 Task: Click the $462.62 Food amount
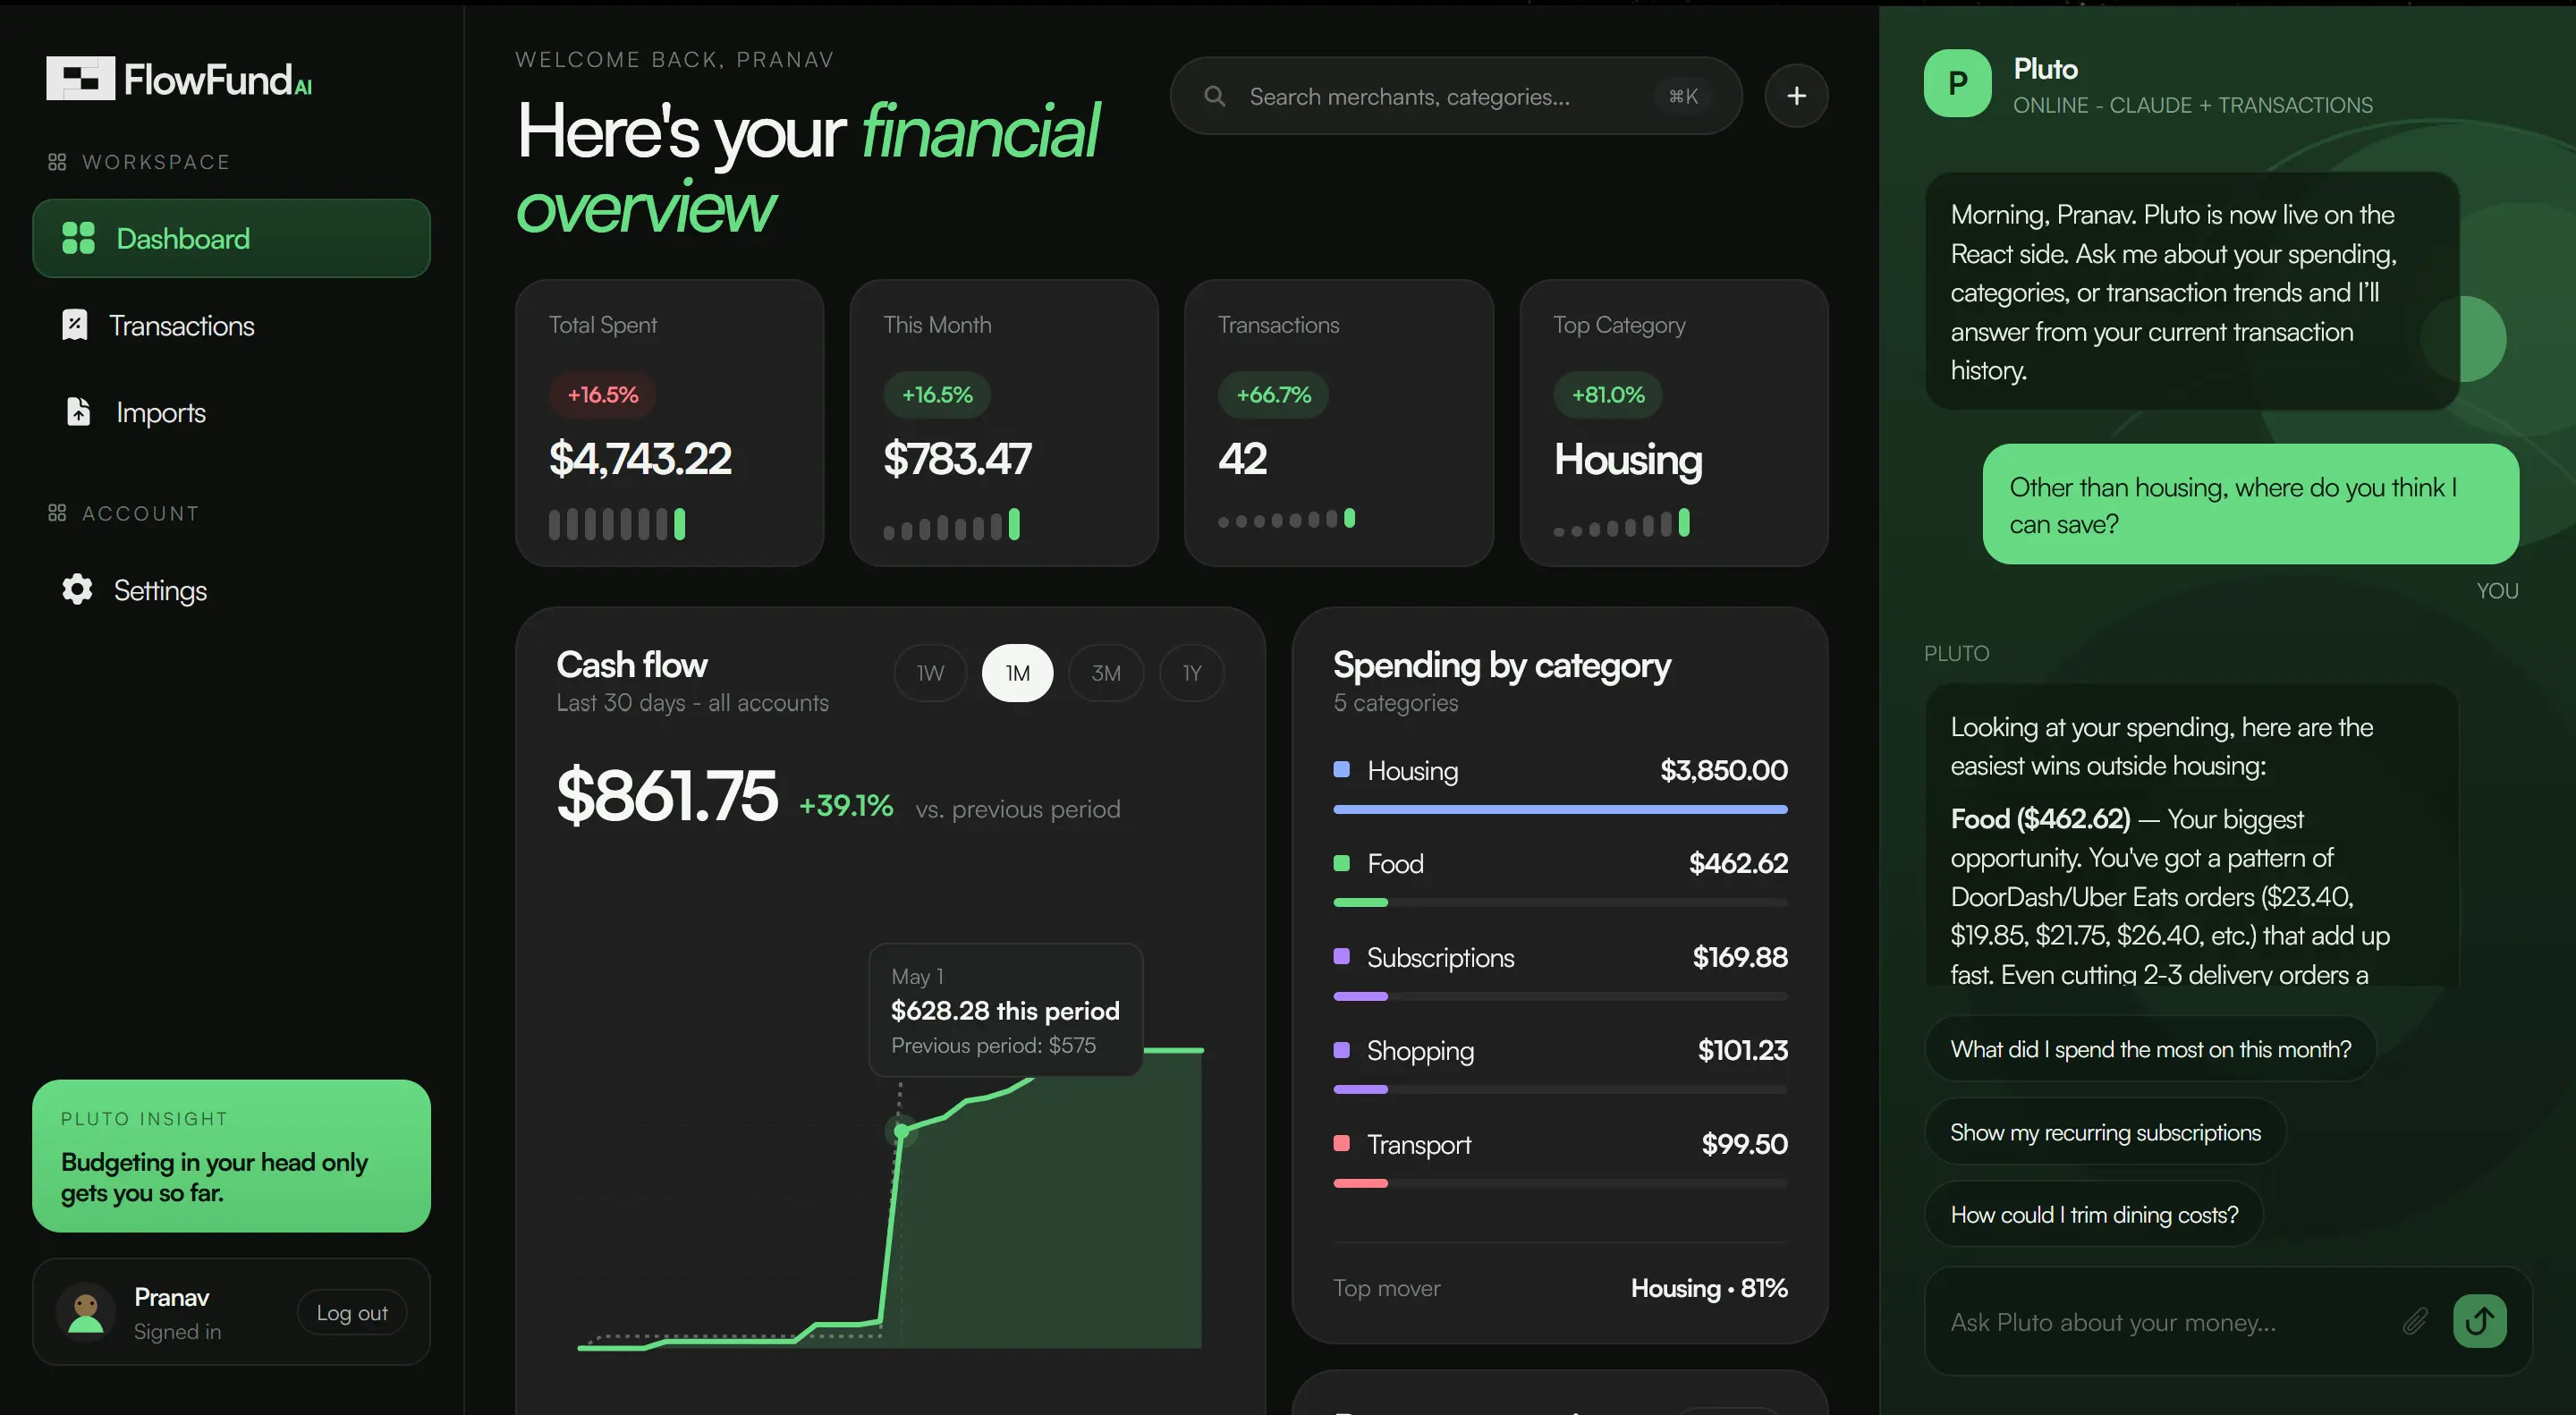[1738, 863]
